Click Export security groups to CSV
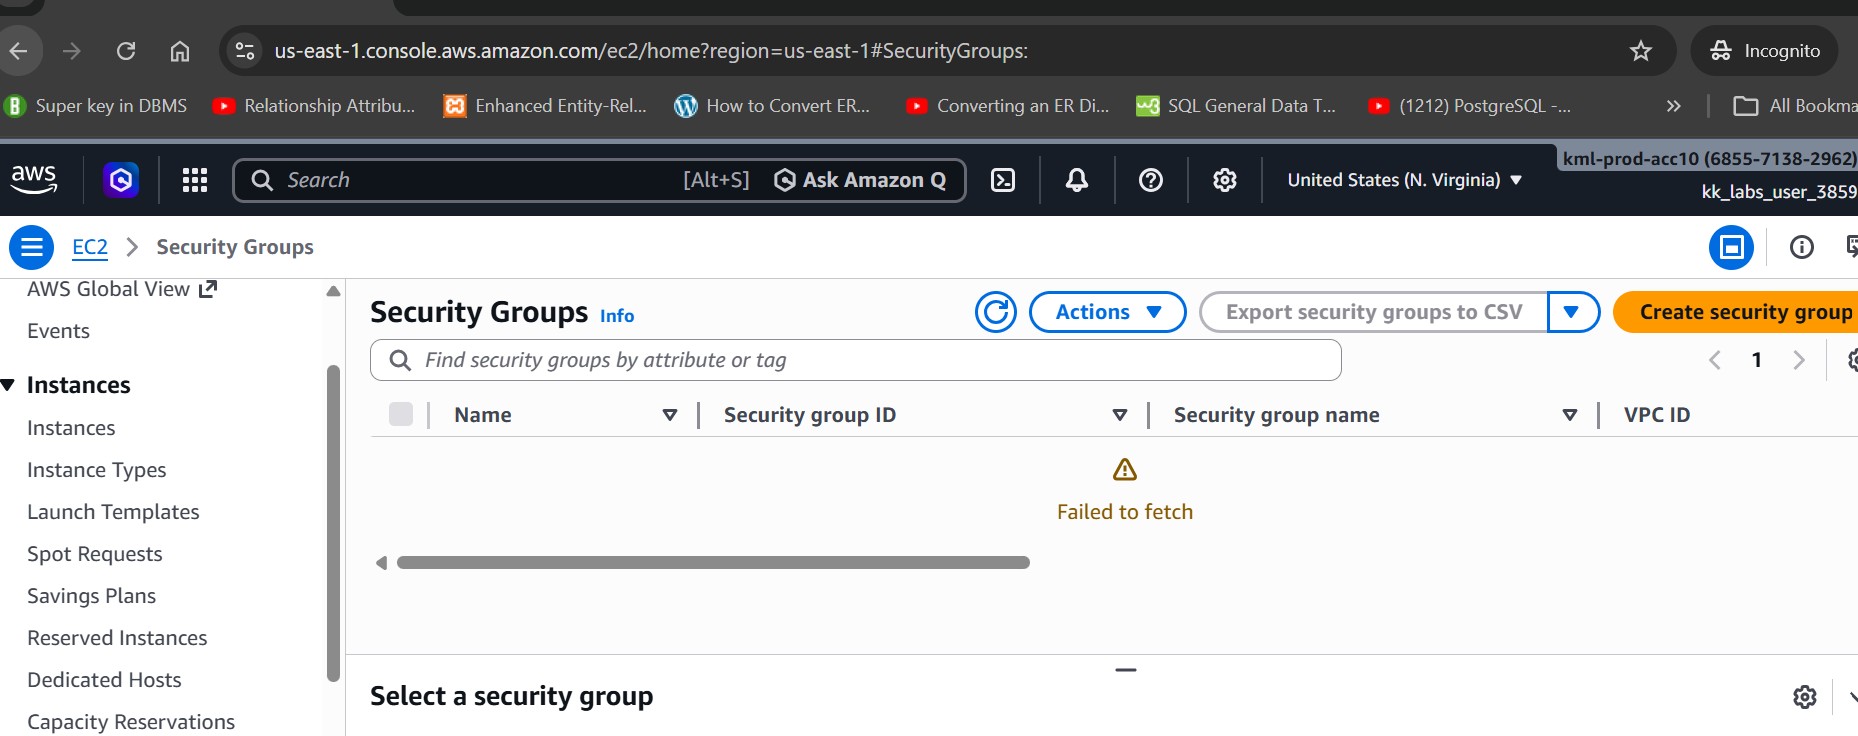The height and width of the screenshot is (736, 1858). point(1374,312)
